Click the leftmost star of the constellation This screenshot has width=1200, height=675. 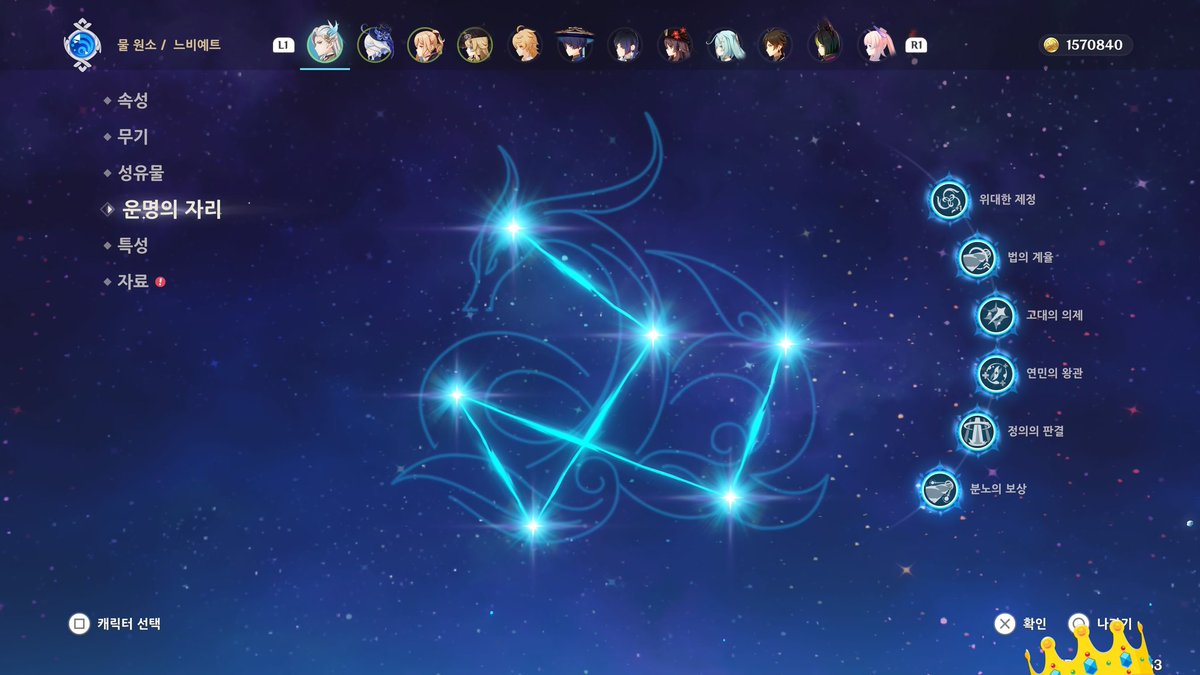click(x=457, y=394)
